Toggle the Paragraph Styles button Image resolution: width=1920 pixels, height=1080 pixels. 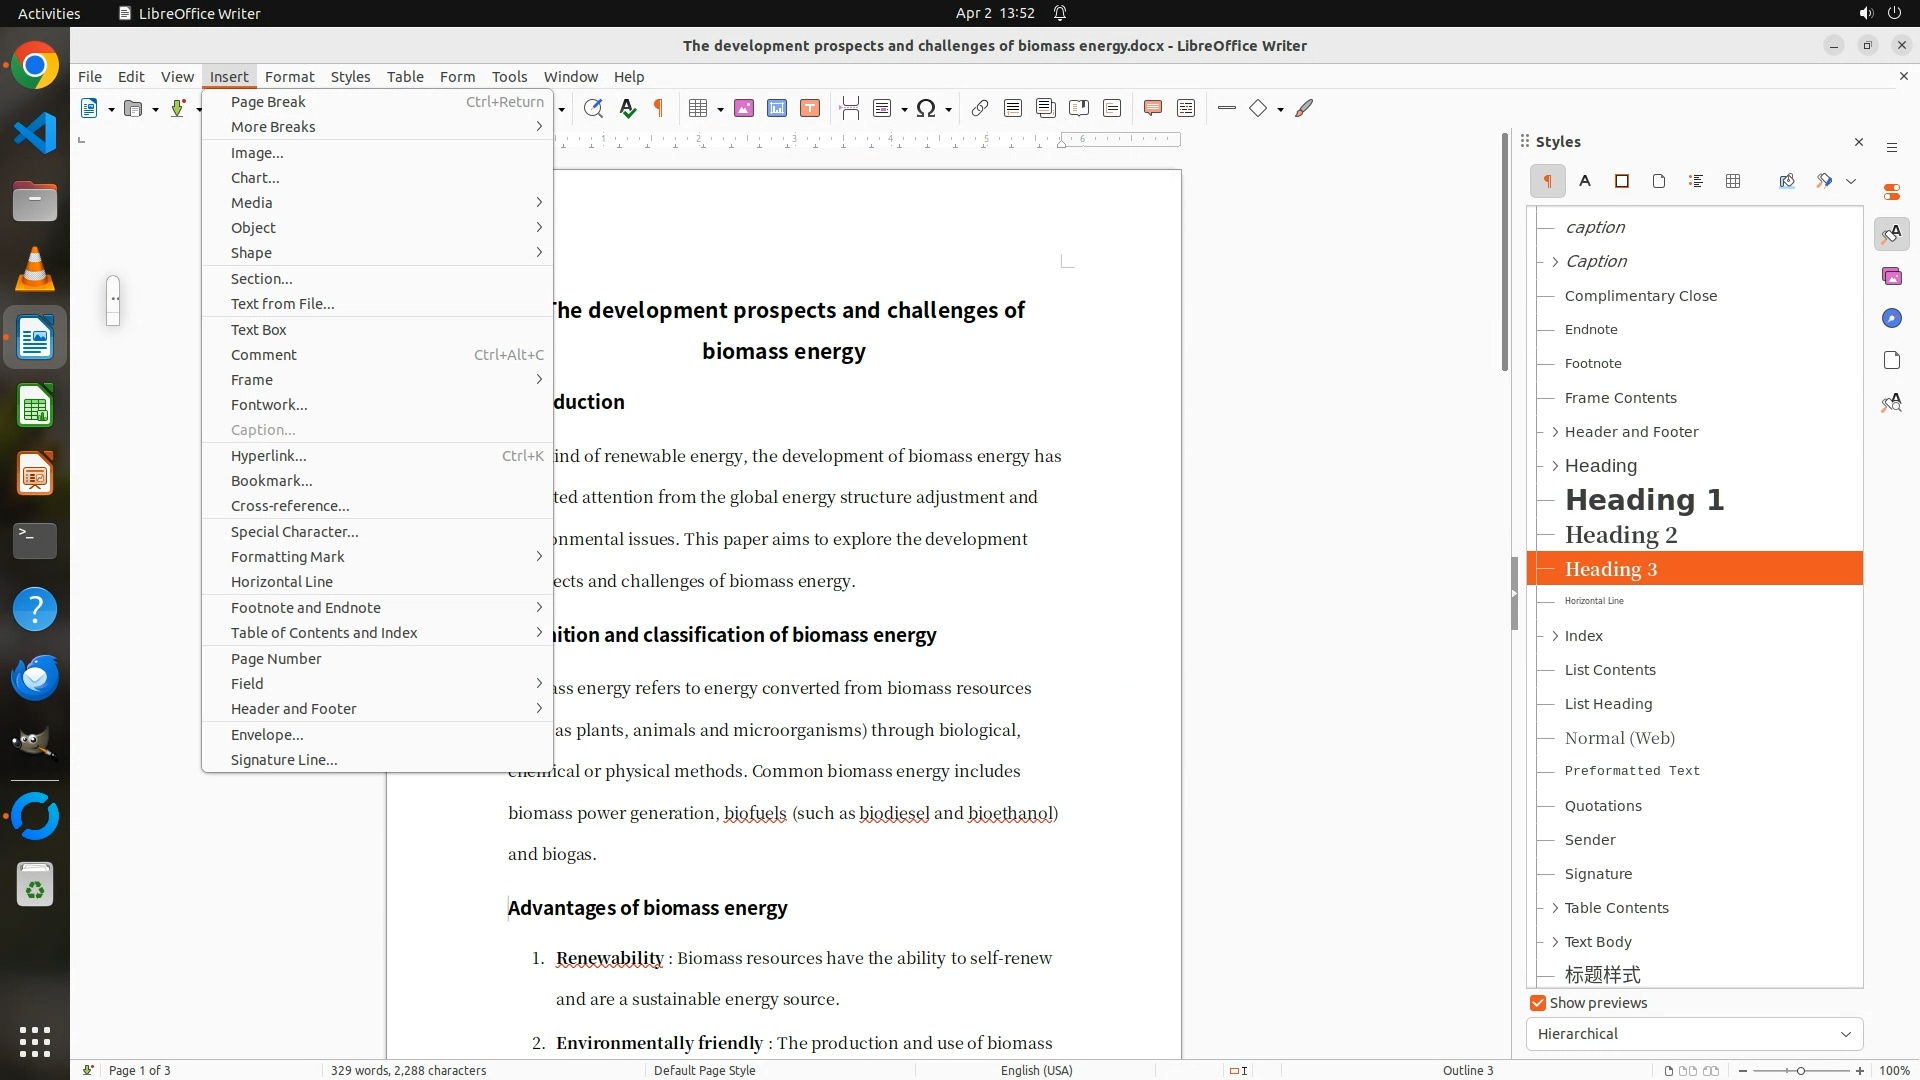click(1547, 181)
